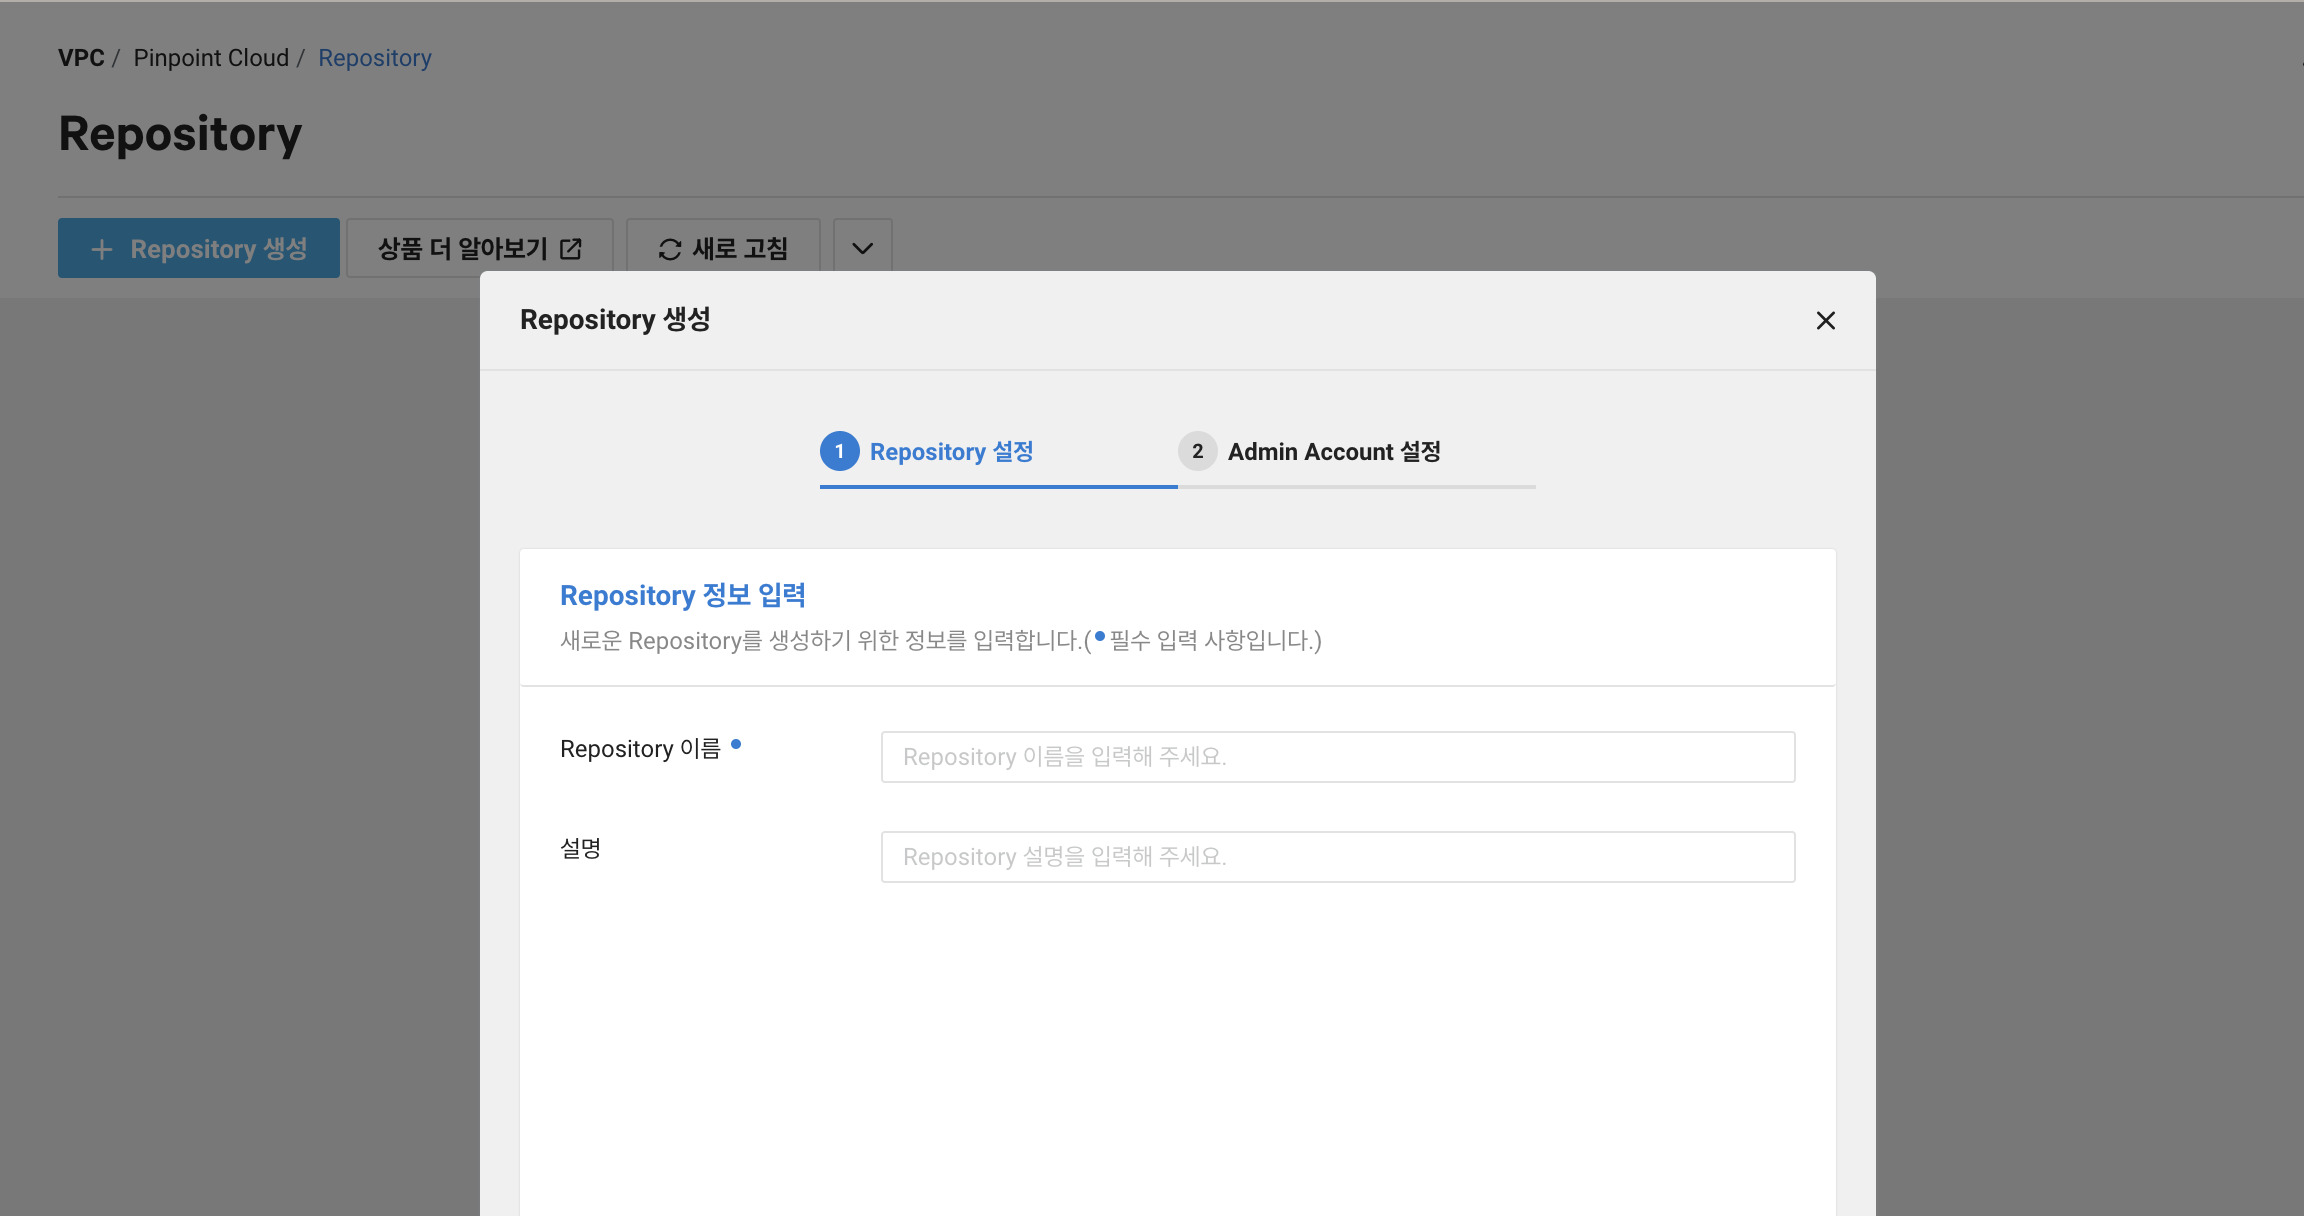Navigate to Pinpoint Cloud breadcrumb

[211, 58]
